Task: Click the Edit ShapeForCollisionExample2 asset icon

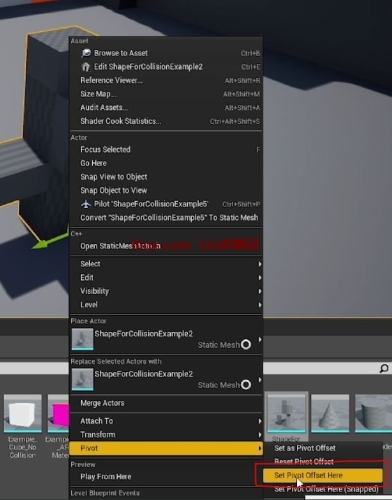Action: click(x=86, y=67)
